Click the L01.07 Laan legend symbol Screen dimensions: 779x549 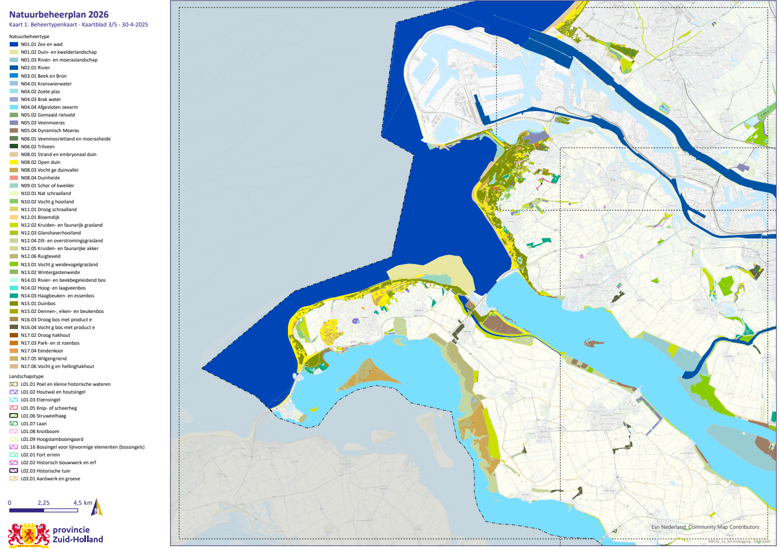pos(13,423)
